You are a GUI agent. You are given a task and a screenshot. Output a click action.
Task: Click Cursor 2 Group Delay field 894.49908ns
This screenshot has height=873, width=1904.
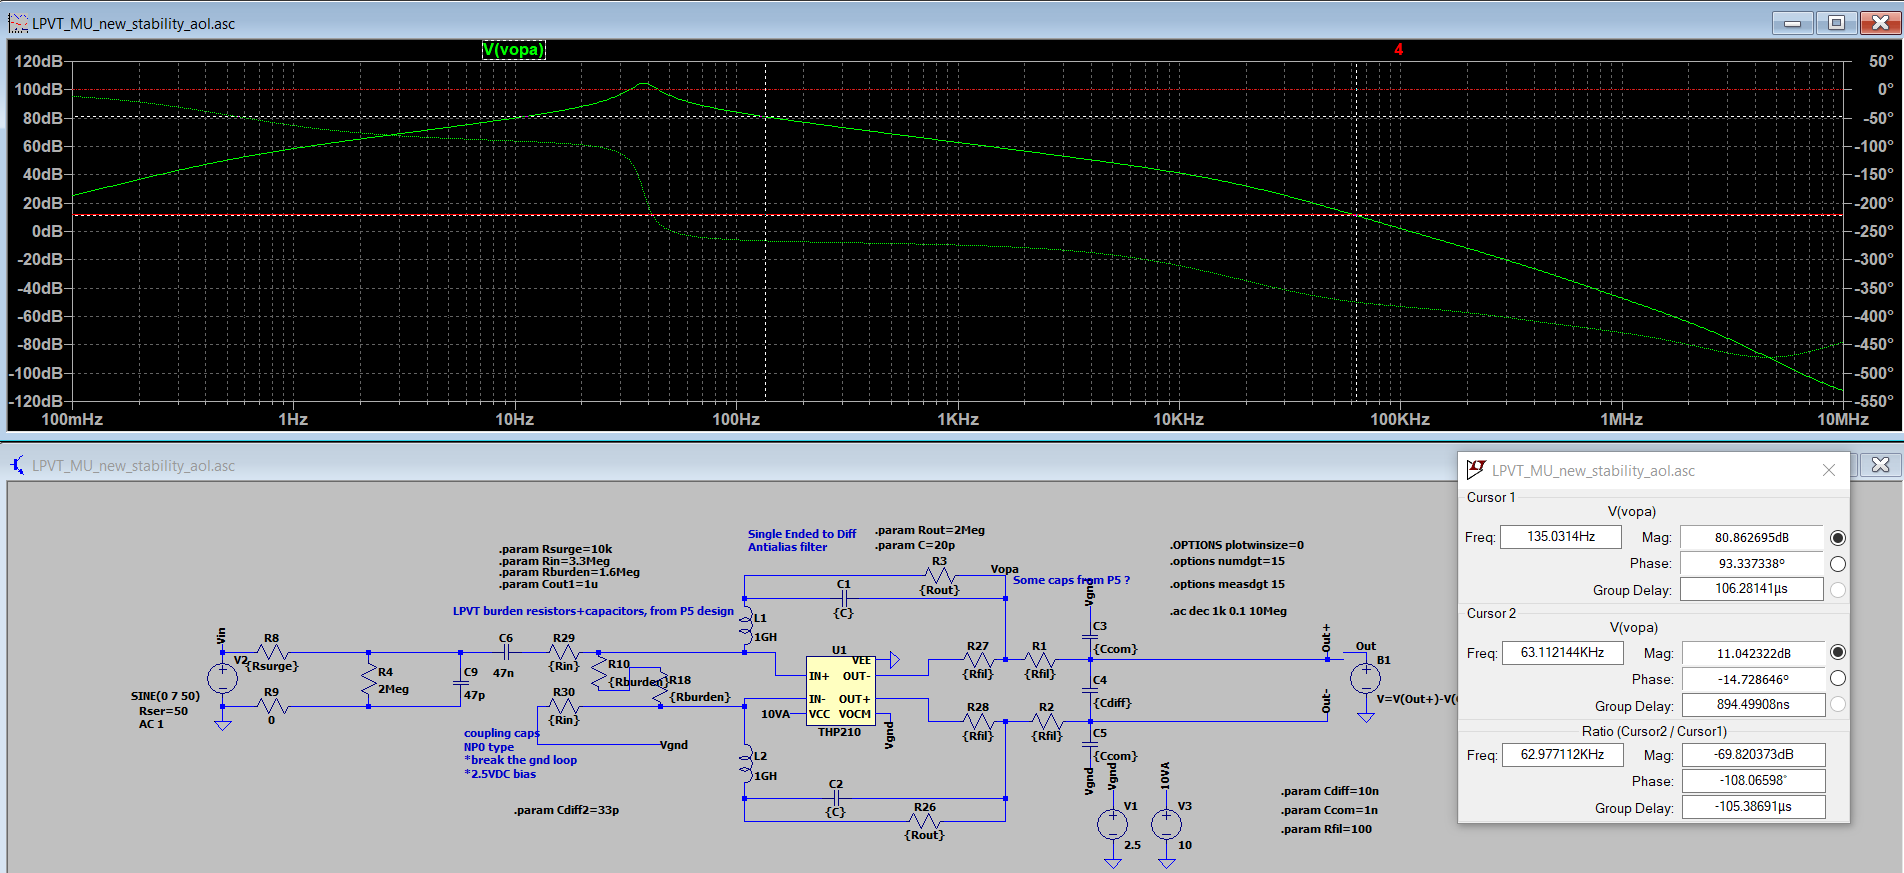point(1753,705)
